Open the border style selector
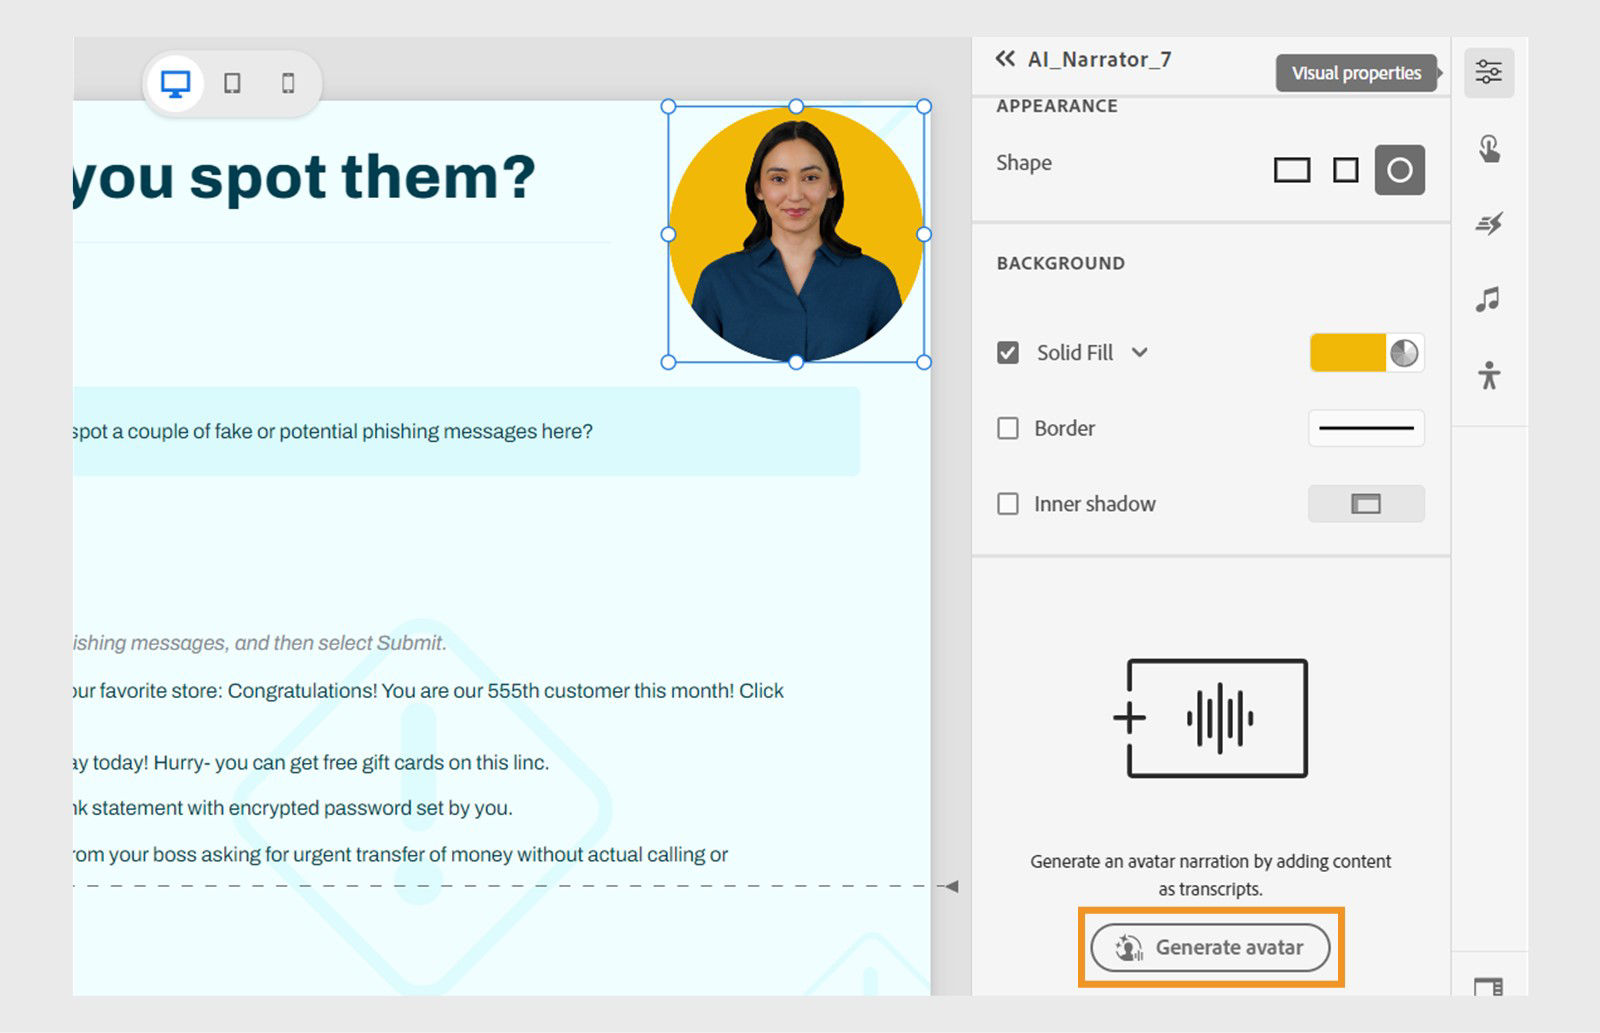Image resolution: width=1600 pixels, height=1033 pixels. pyautogui.click(x=1366, y=428)
